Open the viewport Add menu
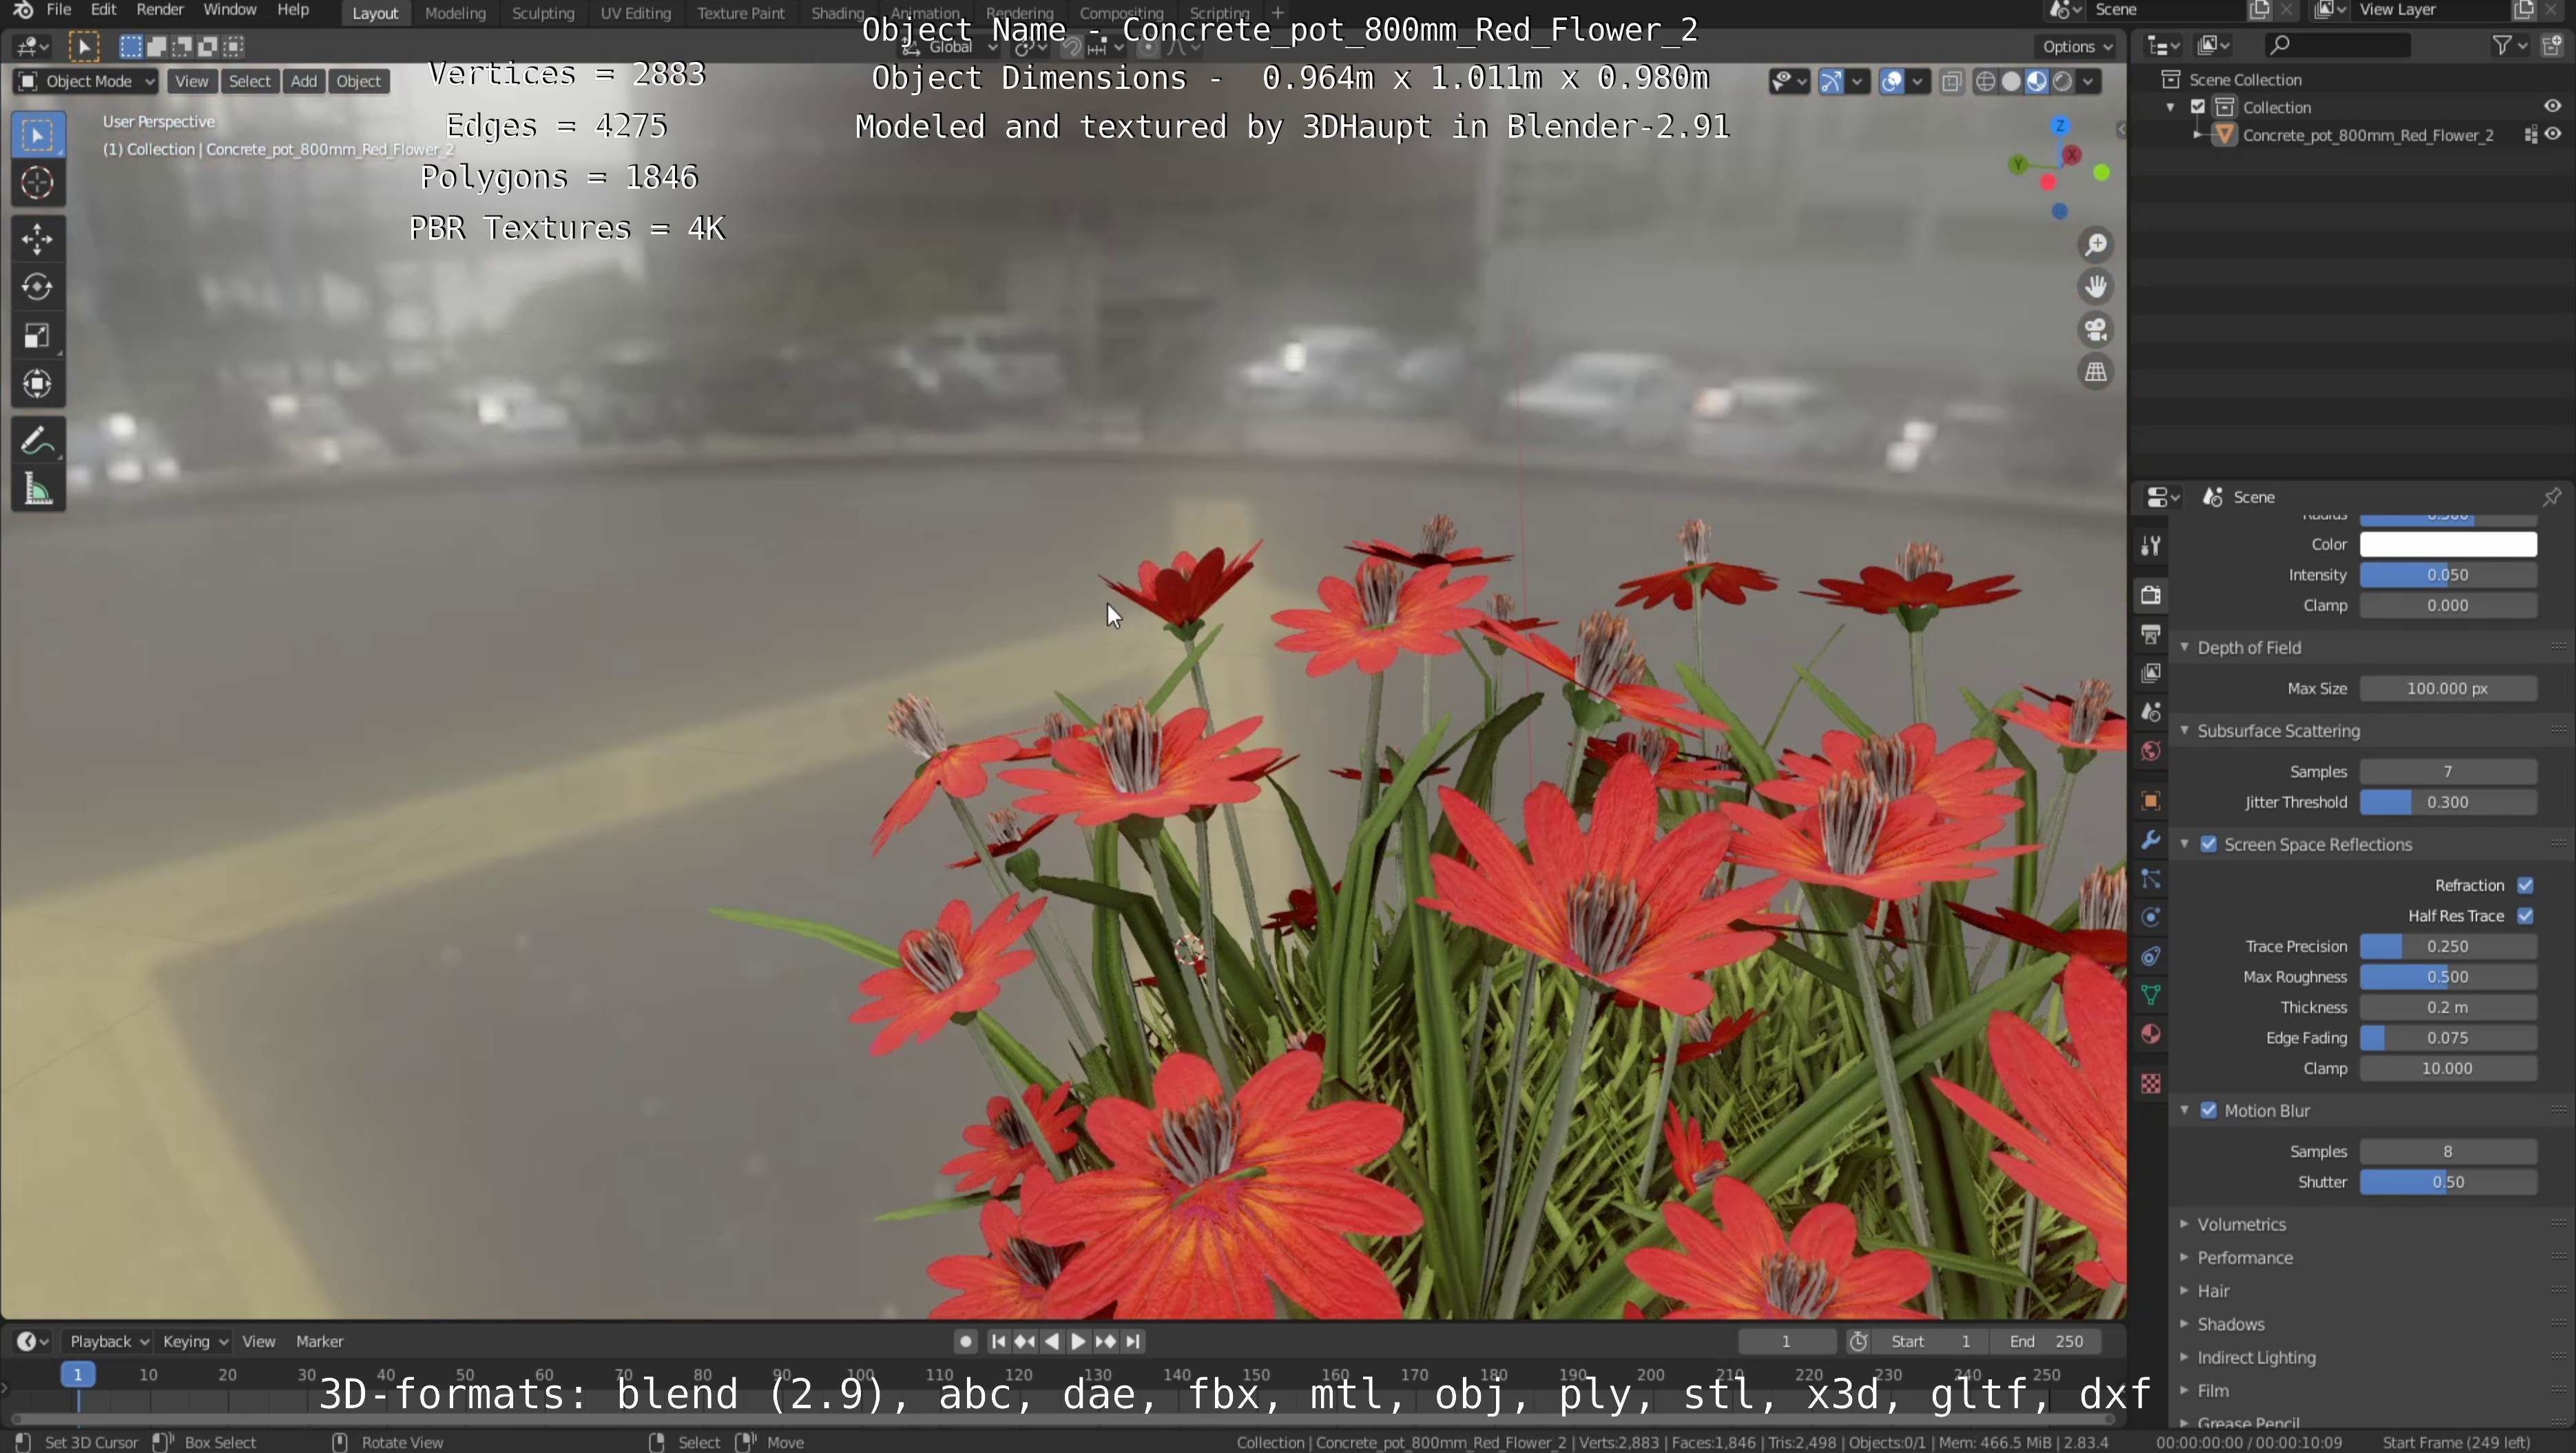The height and width of the screenshot is (1453, 2576). (303, 81)
